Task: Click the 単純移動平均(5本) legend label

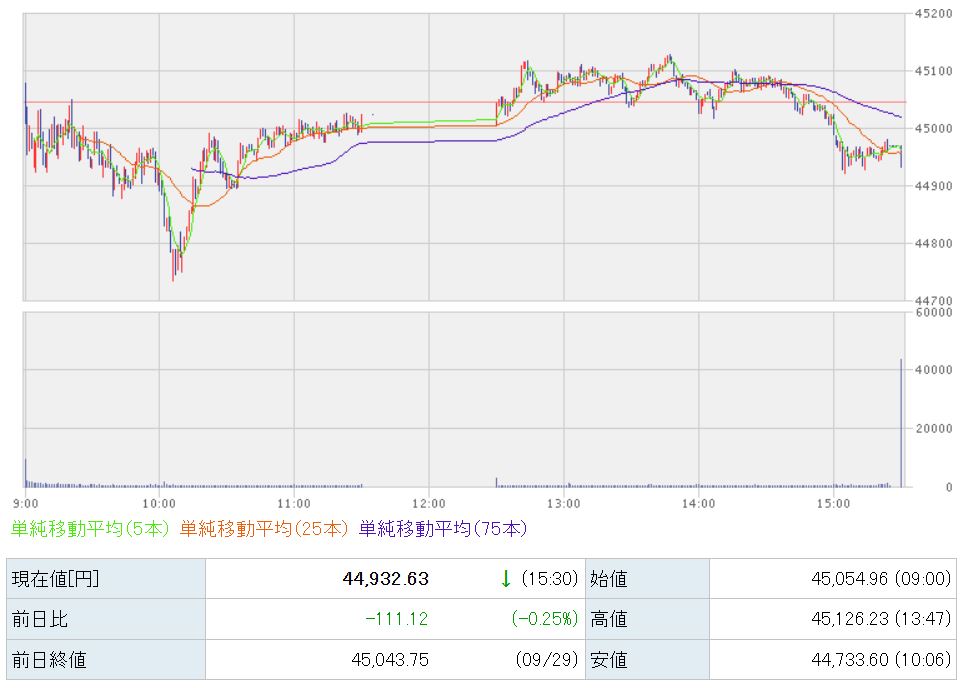Action: pyautogui.click(x=90, y=528)
